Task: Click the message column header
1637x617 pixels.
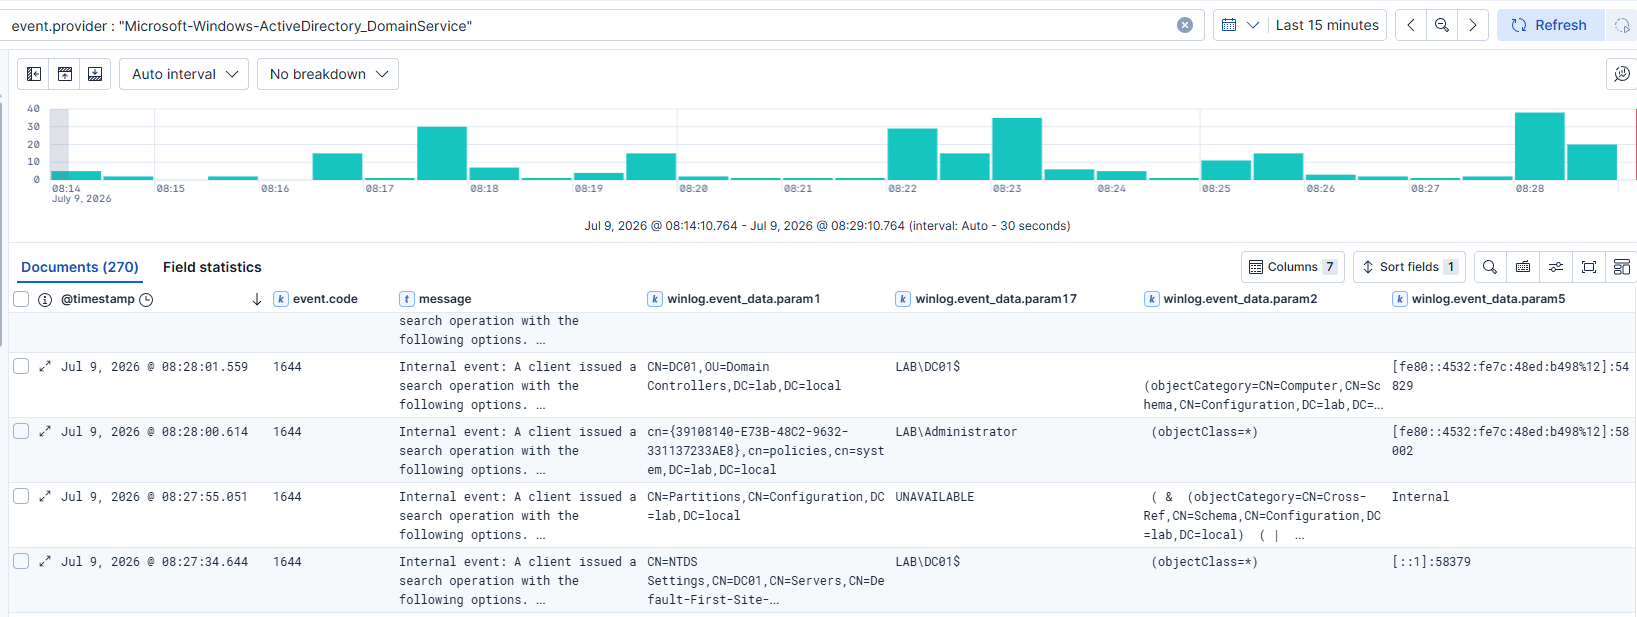Action: (445, 299)
